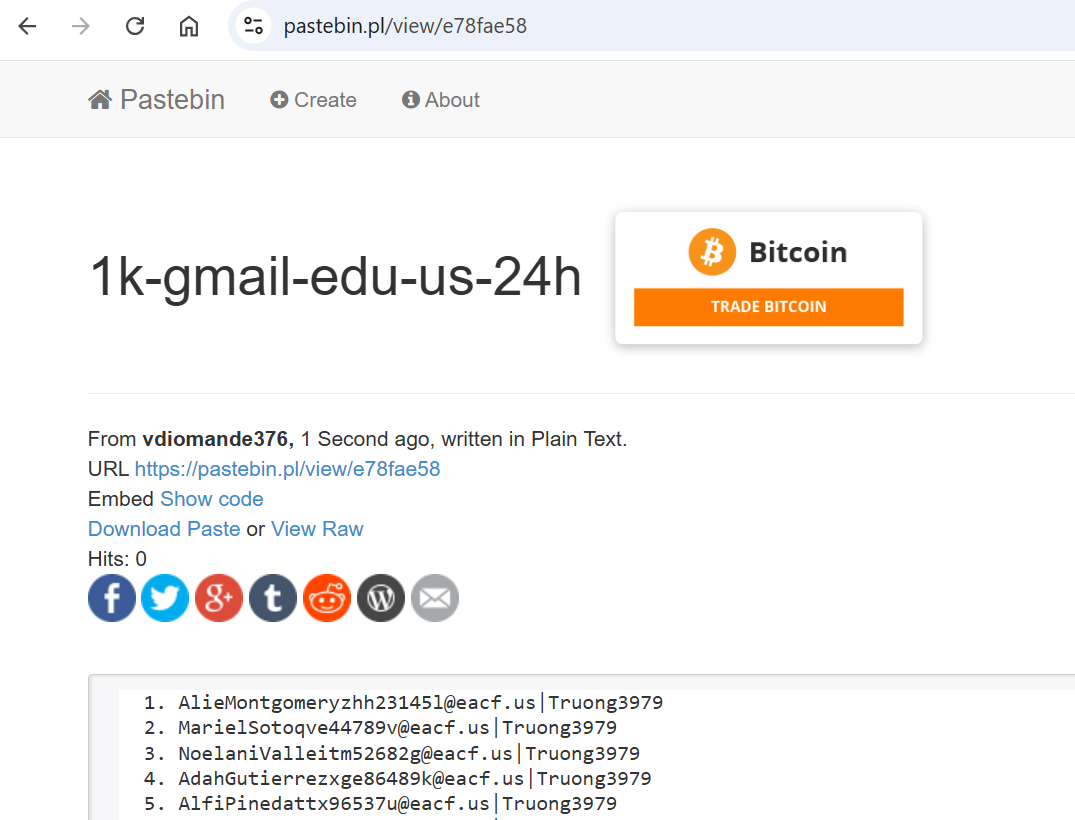Share paste on Facebook

(112, 598)
